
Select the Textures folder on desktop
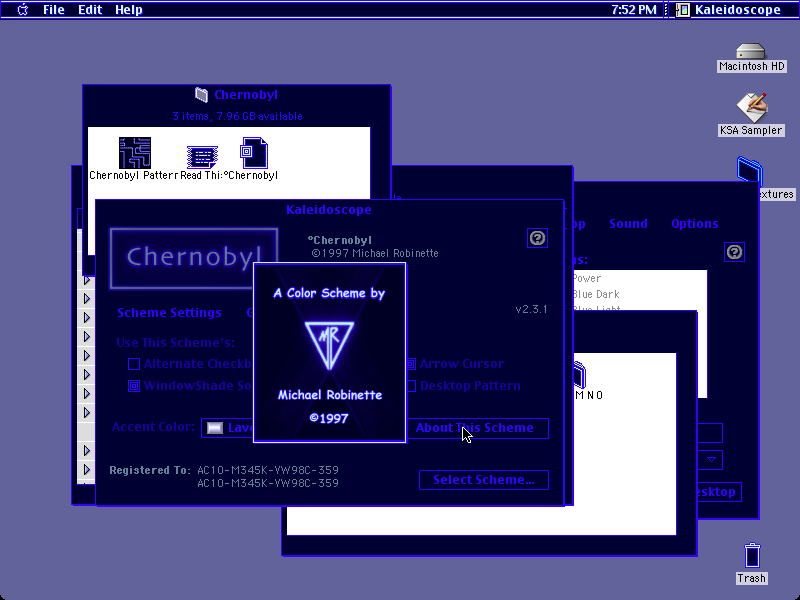coord(749,170)
